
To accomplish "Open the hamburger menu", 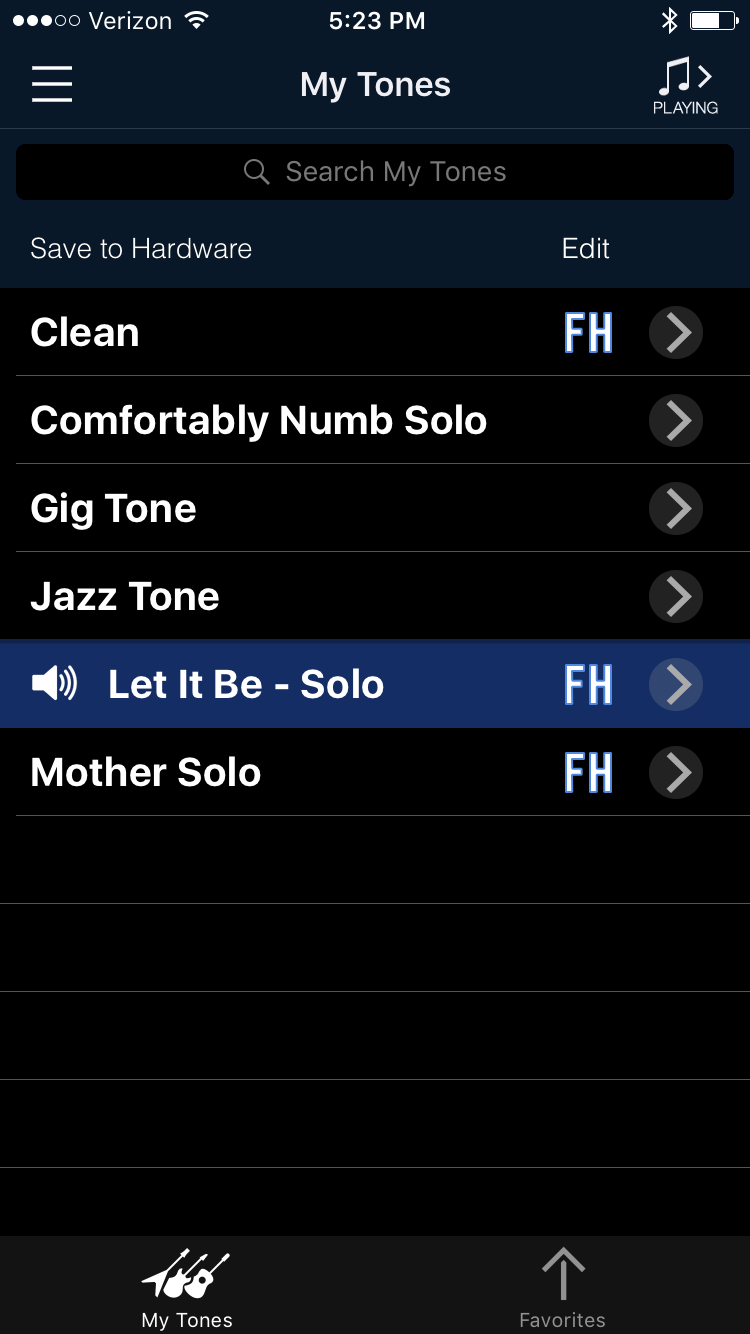I will point(52,84).
